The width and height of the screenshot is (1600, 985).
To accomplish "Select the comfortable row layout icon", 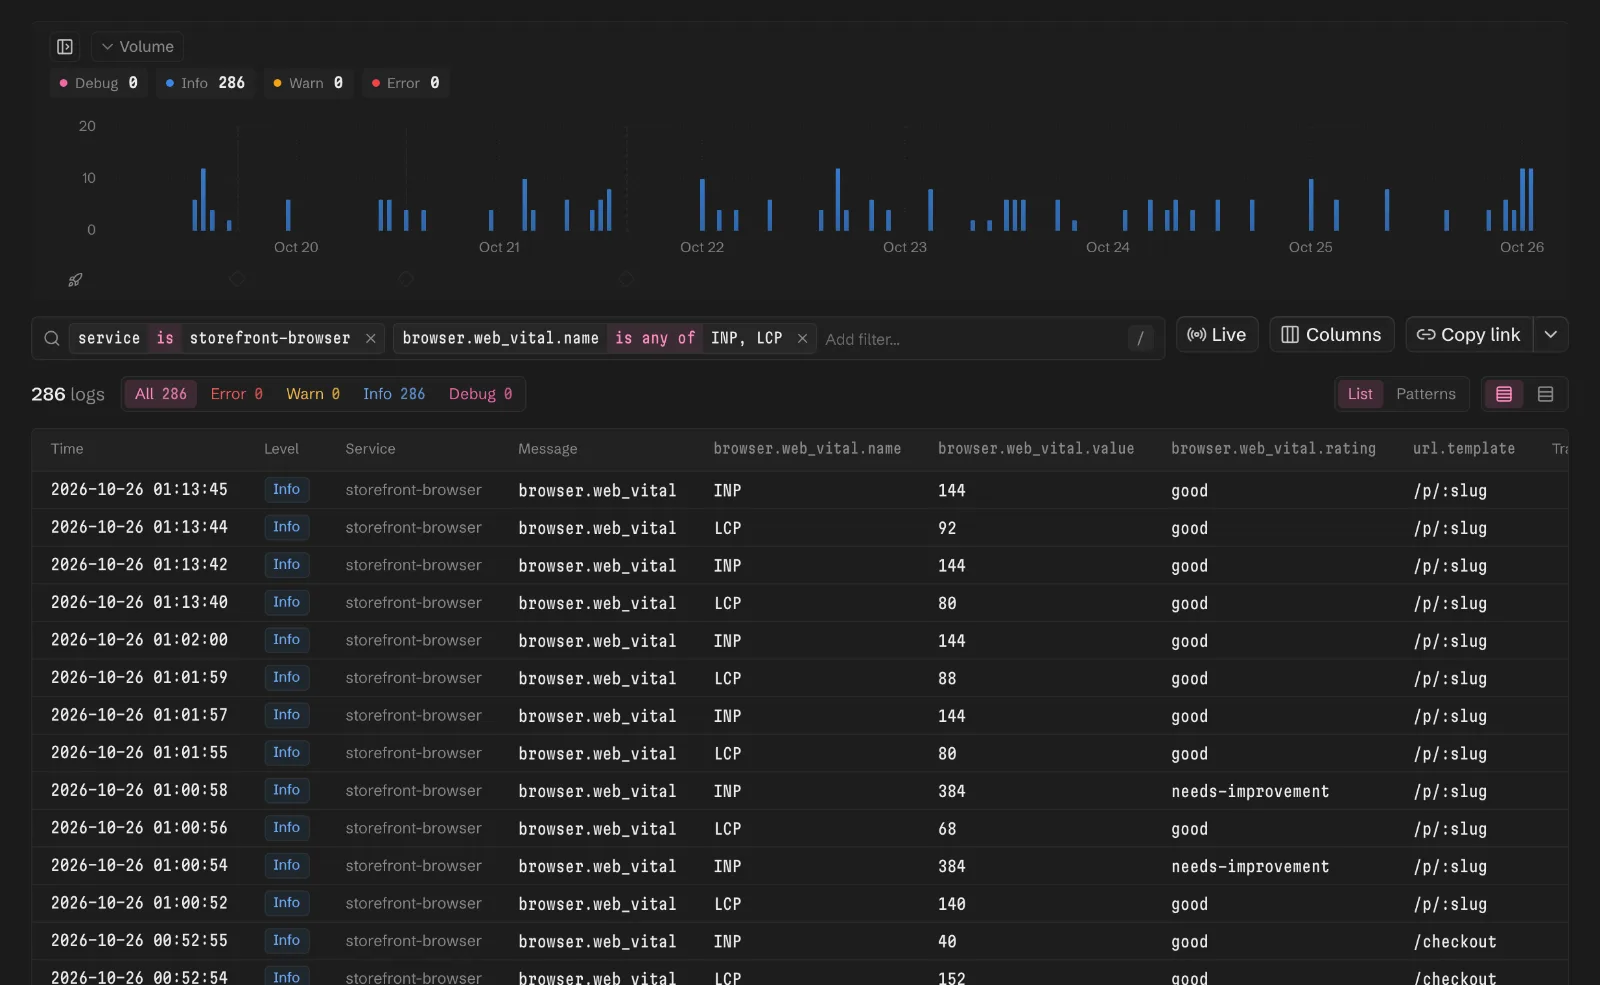I will pyautogui.click(x=1545, y=394).
